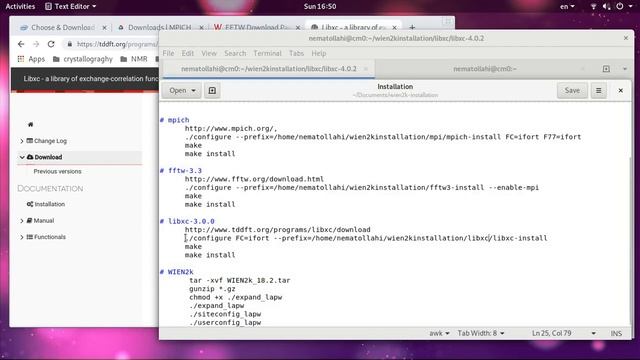Click the volume icon in top bar
Screen dimensions: 640x360
(x=607, y=7)
